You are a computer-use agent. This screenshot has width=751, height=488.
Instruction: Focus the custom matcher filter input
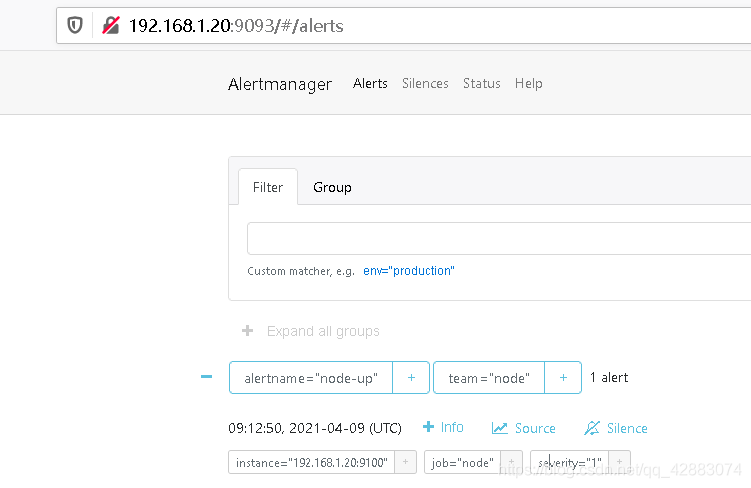point(499,238)
